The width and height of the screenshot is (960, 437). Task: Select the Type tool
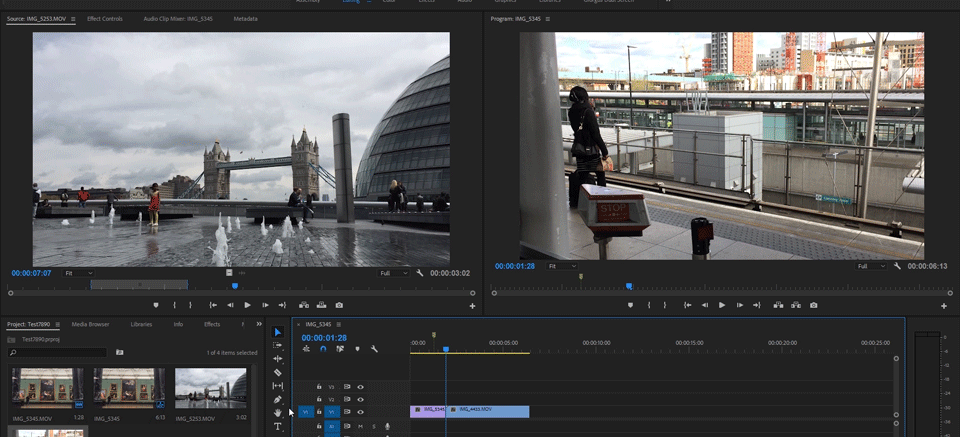pyautogui.click(x=277, y=426)
